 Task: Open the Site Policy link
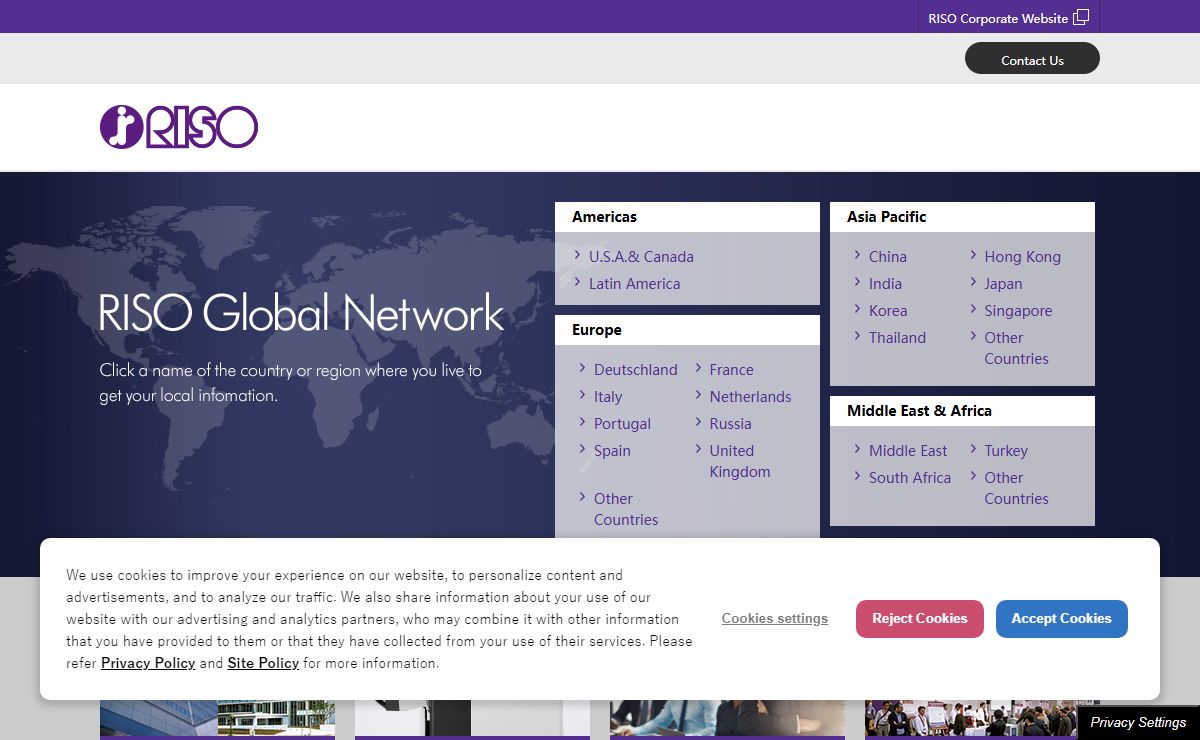click(263, 663)
